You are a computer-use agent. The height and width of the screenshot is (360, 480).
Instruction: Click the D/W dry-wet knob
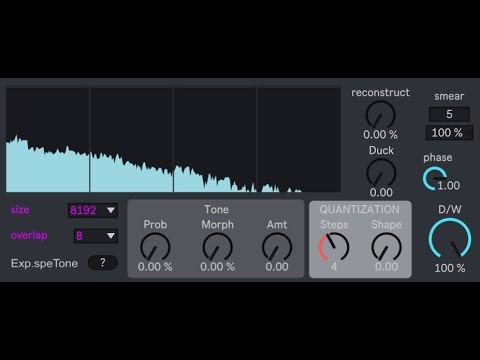(450, 238)
